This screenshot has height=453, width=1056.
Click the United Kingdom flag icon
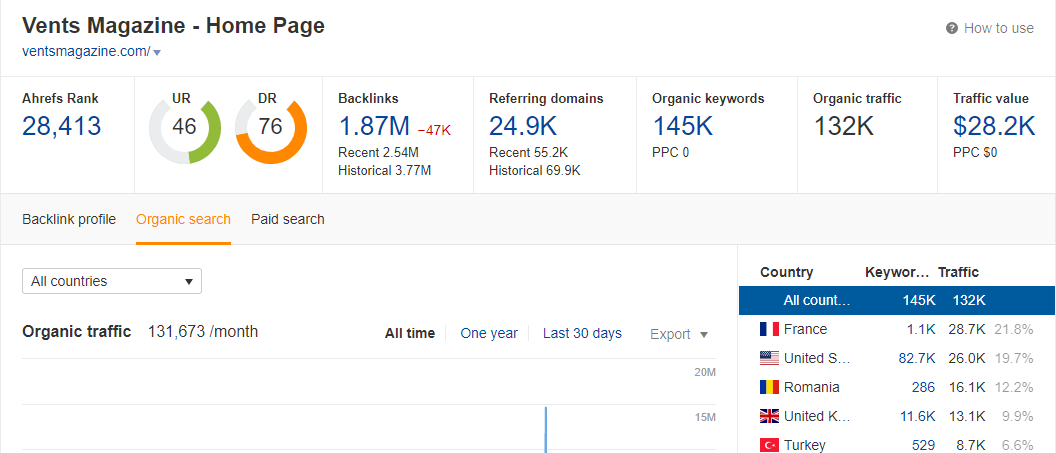pos(769,416)
